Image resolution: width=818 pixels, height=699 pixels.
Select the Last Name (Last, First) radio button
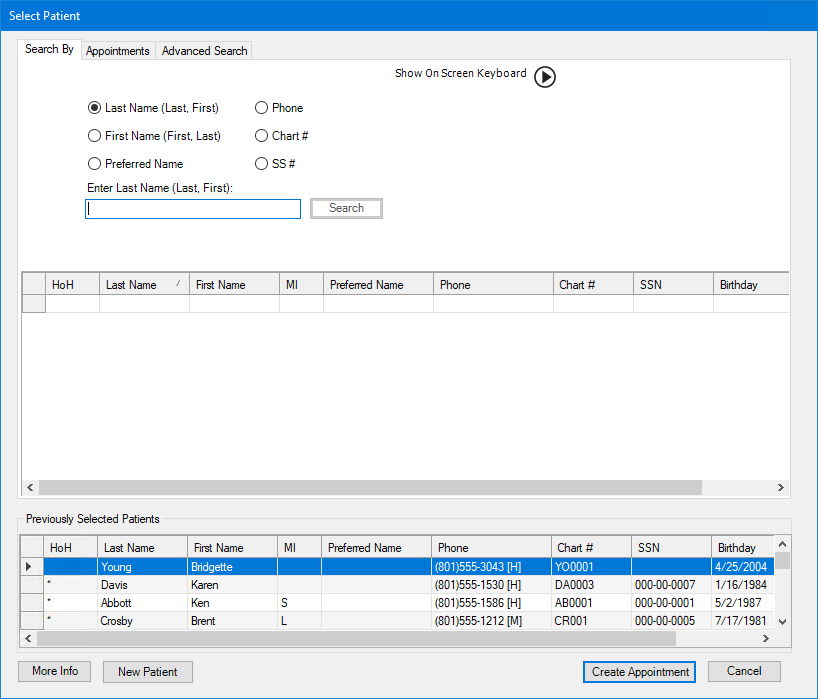click(x=94, y=108)
